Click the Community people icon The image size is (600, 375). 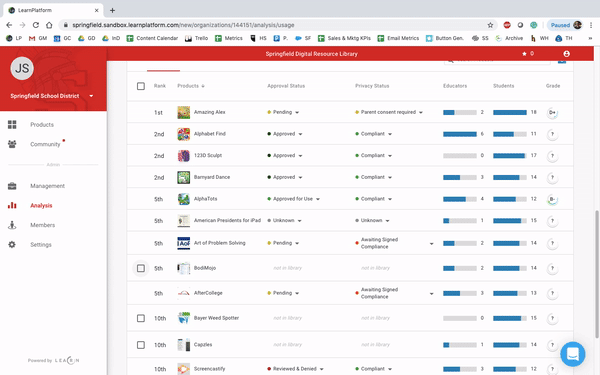click(x=12, y=144)
